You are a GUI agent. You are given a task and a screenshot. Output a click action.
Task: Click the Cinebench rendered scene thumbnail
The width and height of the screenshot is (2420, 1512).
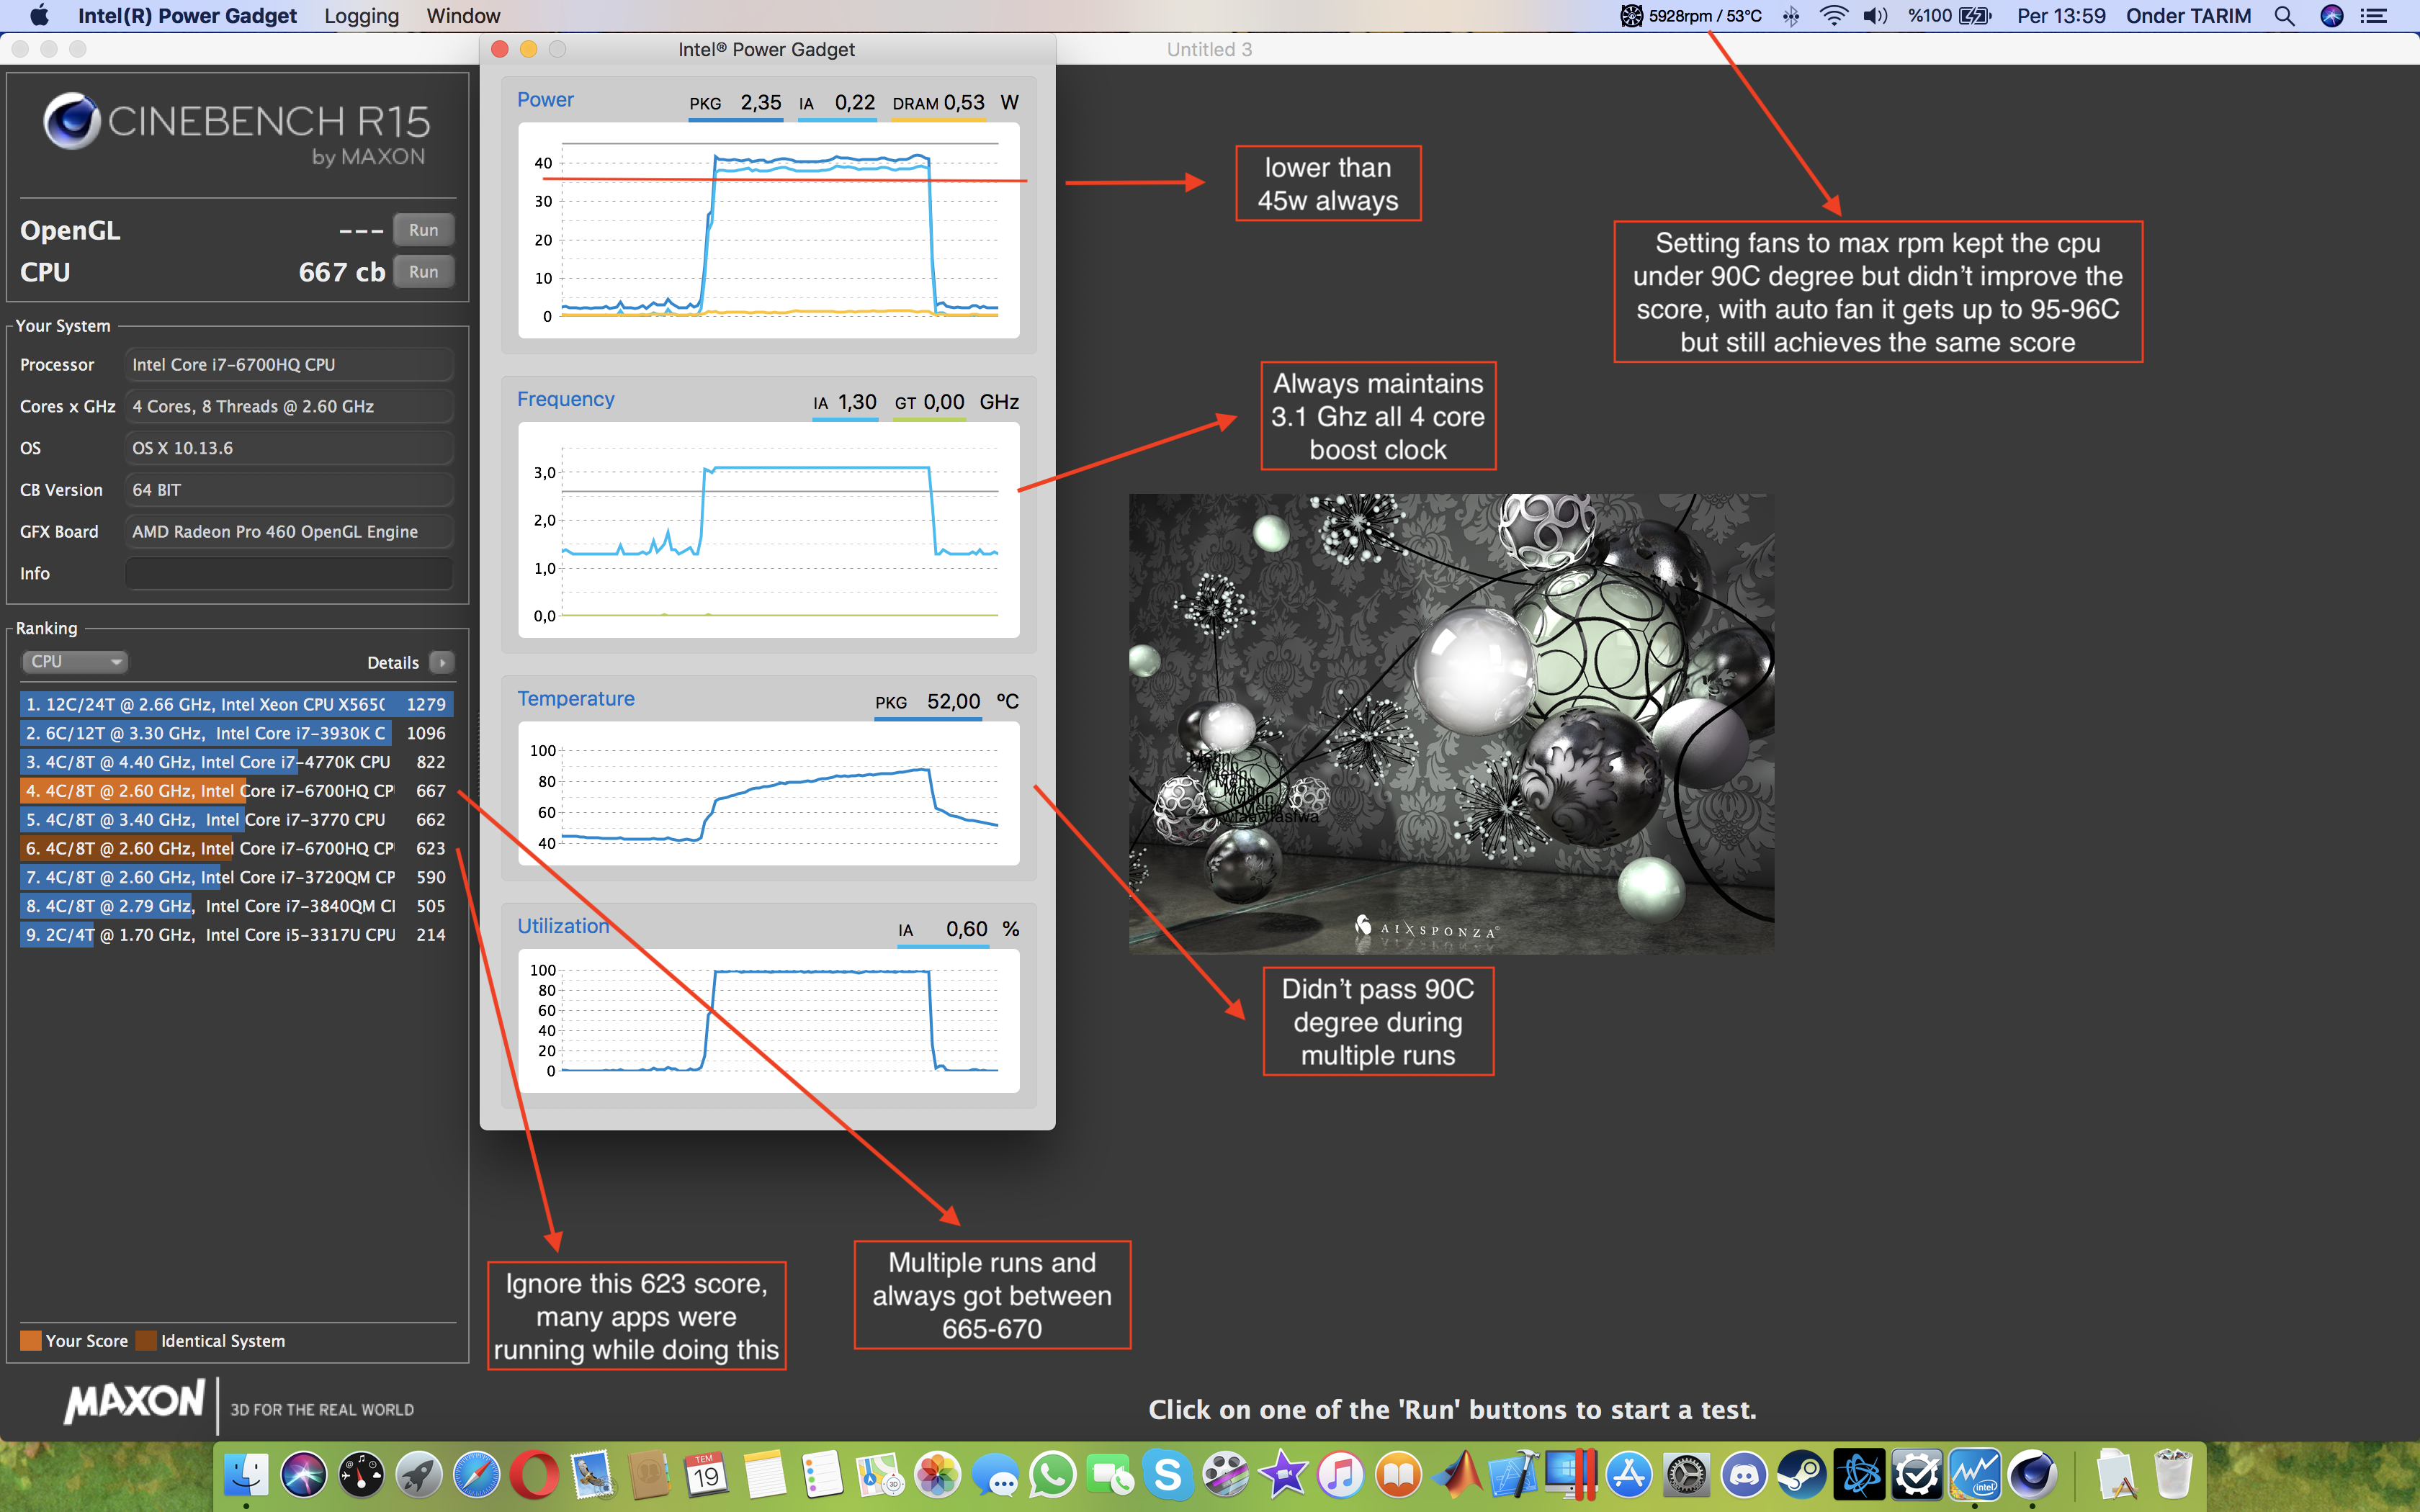(x=1451, y=723)
